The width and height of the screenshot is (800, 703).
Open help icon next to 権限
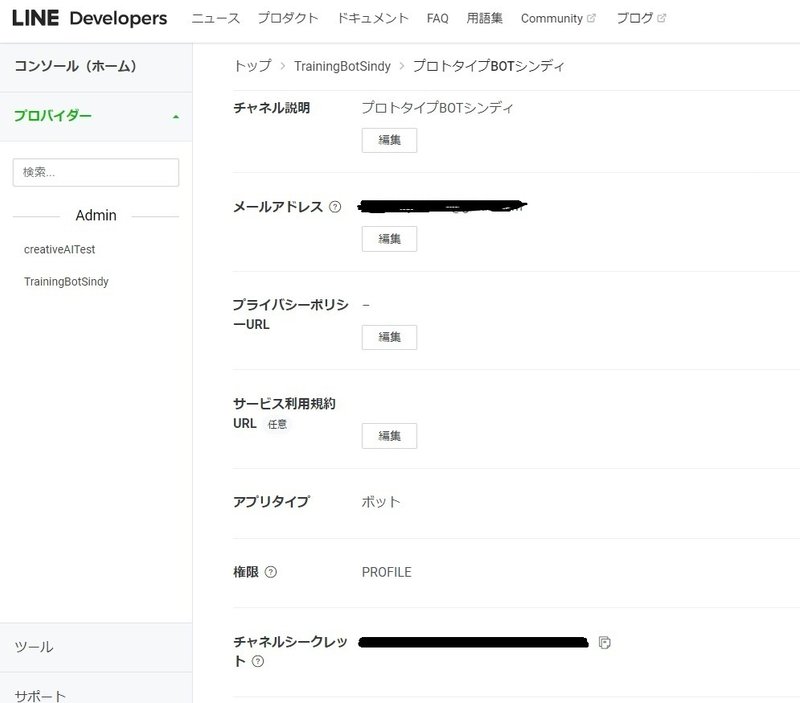[x=271, y=572]
